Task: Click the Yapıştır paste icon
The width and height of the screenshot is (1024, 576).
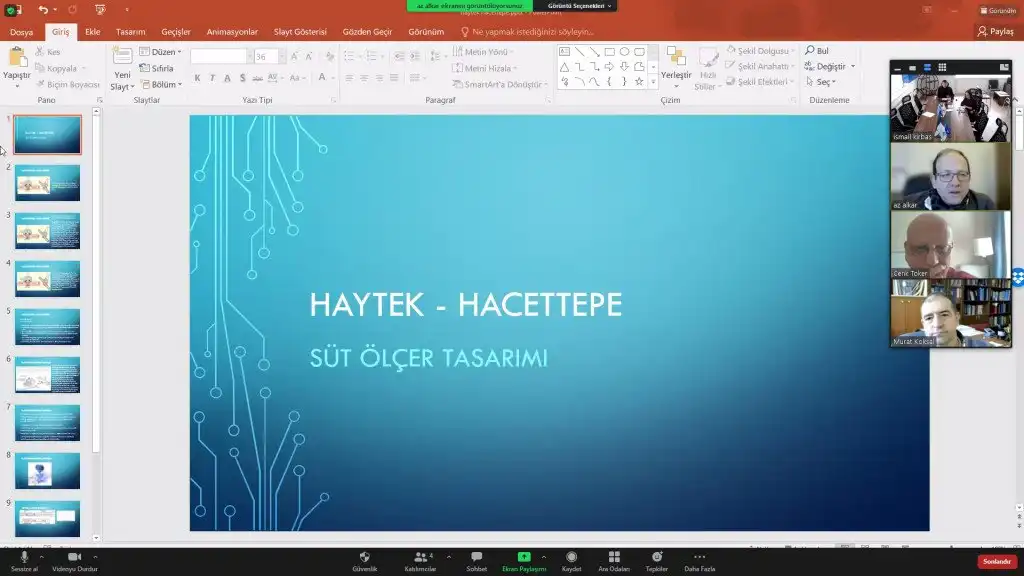Action: pyautogui.click(x=18, y=57)
